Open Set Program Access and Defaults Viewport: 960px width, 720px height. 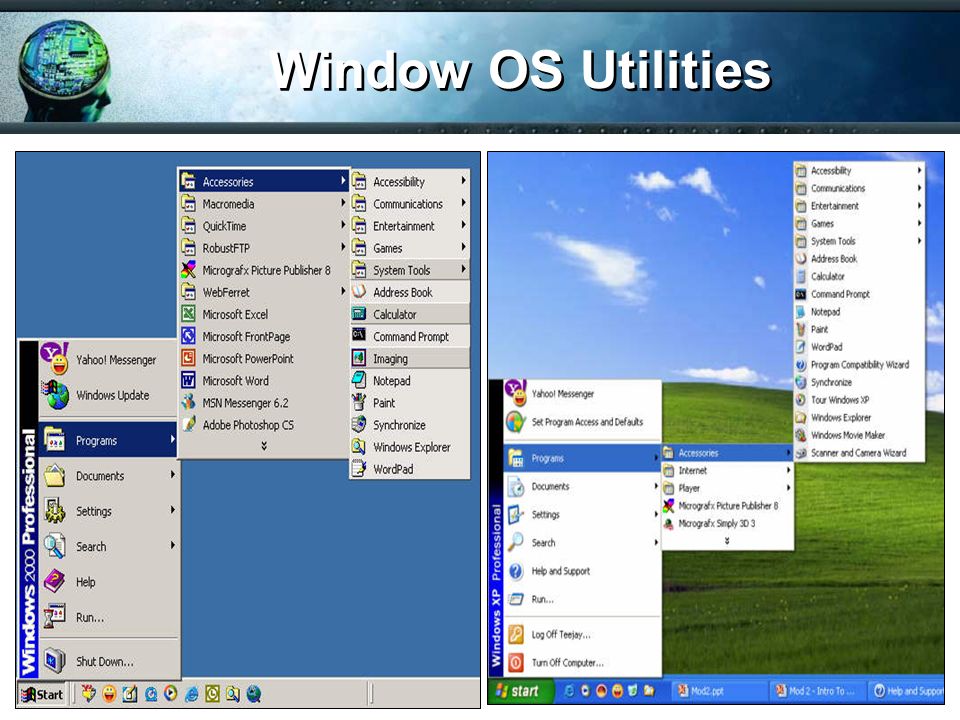click(x=582, y=422)
